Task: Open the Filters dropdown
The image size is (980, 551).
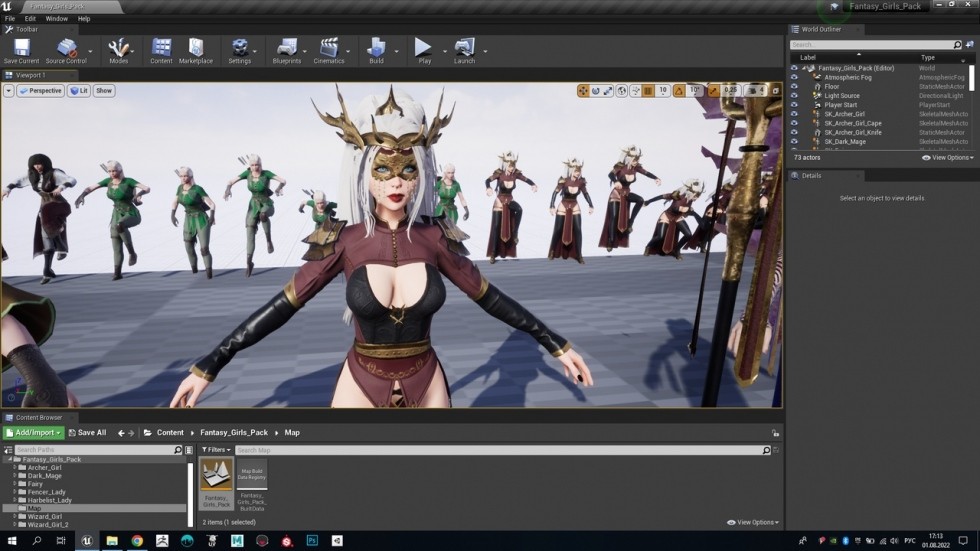Action: (216, 450)
